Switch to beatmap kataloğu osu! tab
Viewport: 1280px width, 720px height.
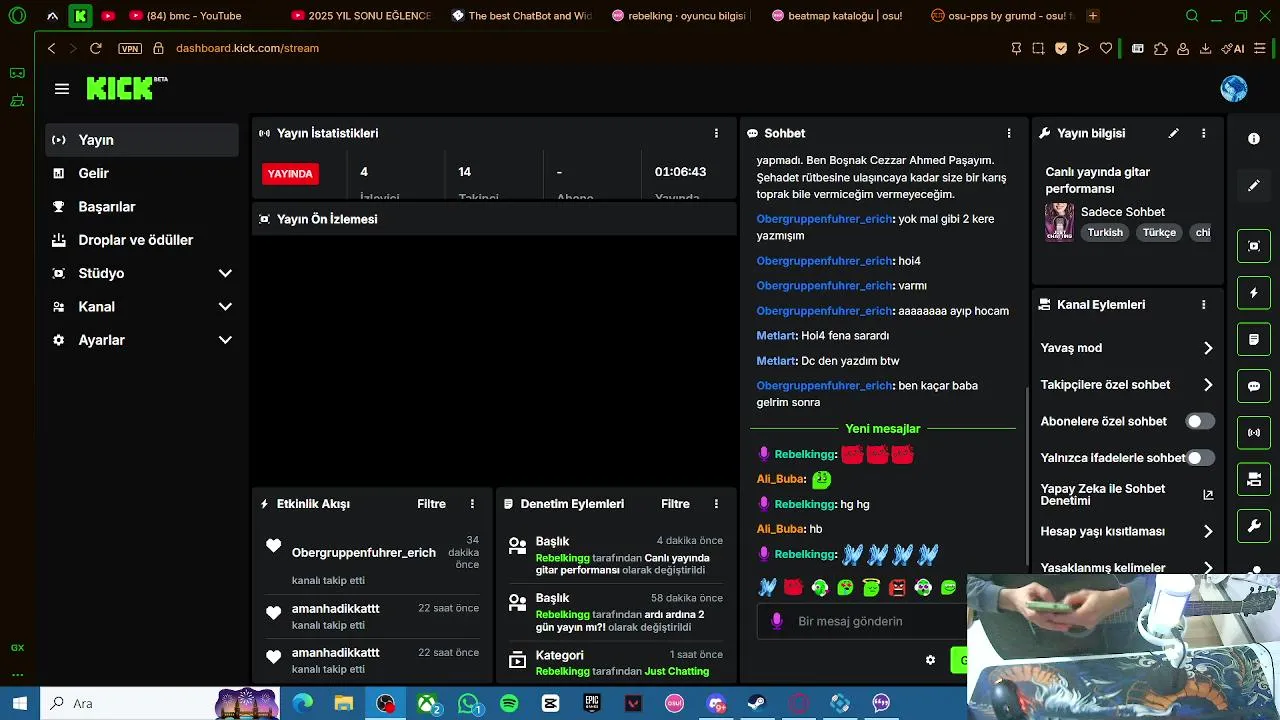pos(836,16)
